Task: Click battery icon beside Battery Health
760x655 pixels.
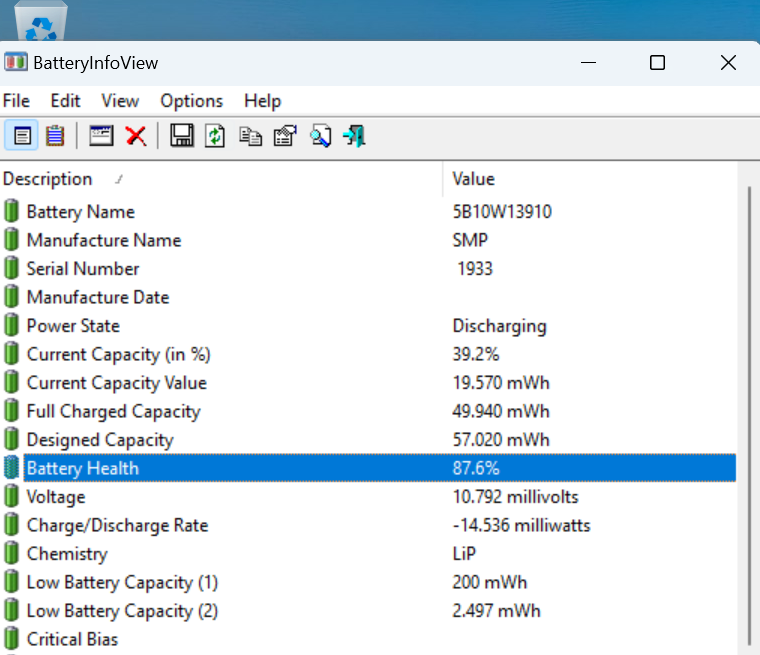Action: click(x=12, y=468)
